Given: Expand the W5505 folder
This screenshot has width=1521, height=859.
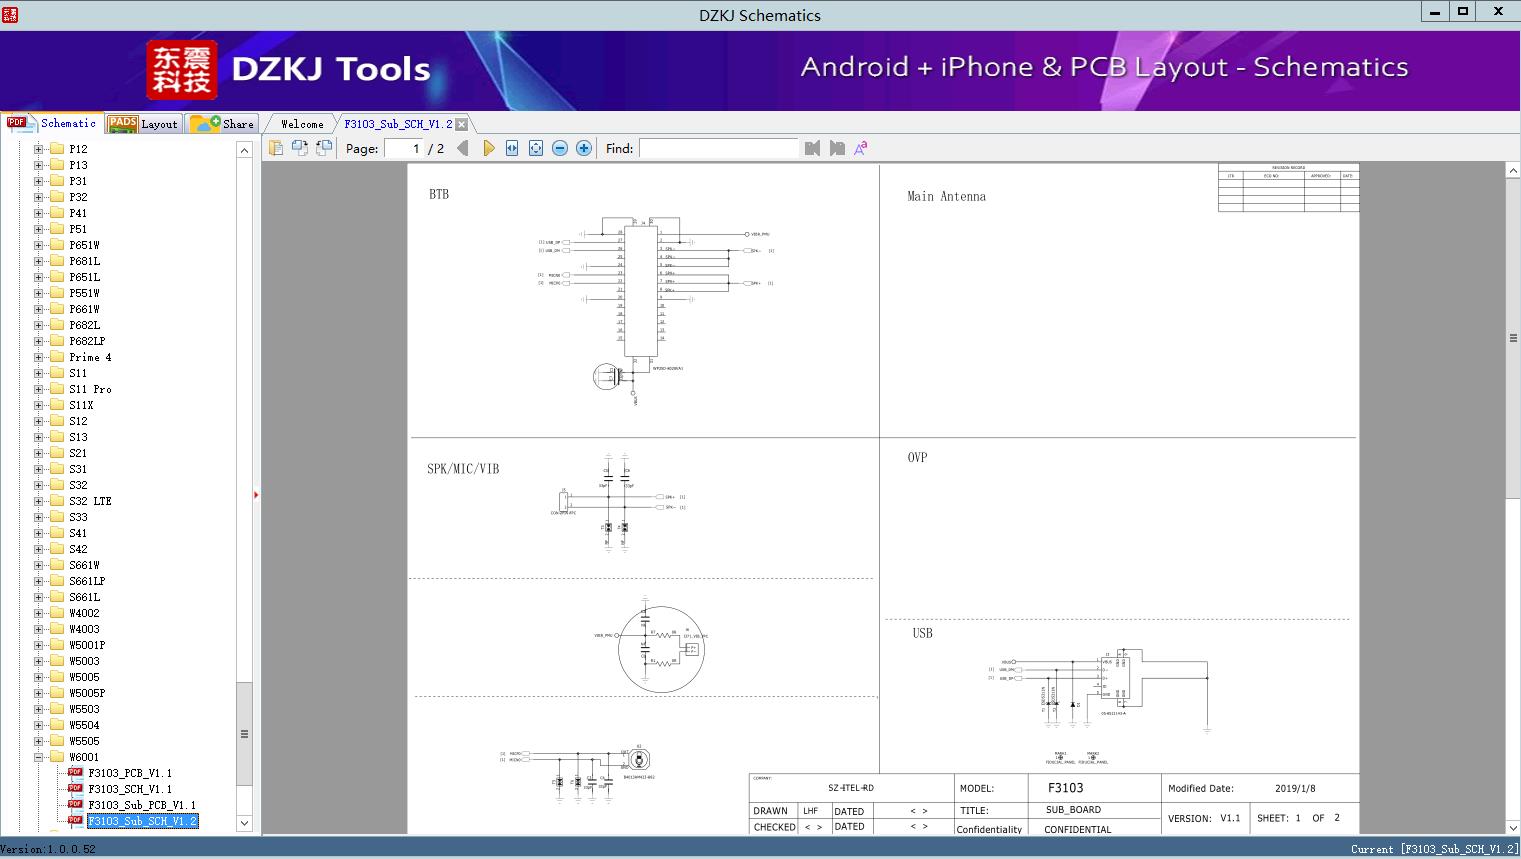Looking at the screenshot, I should pos(38,741).
